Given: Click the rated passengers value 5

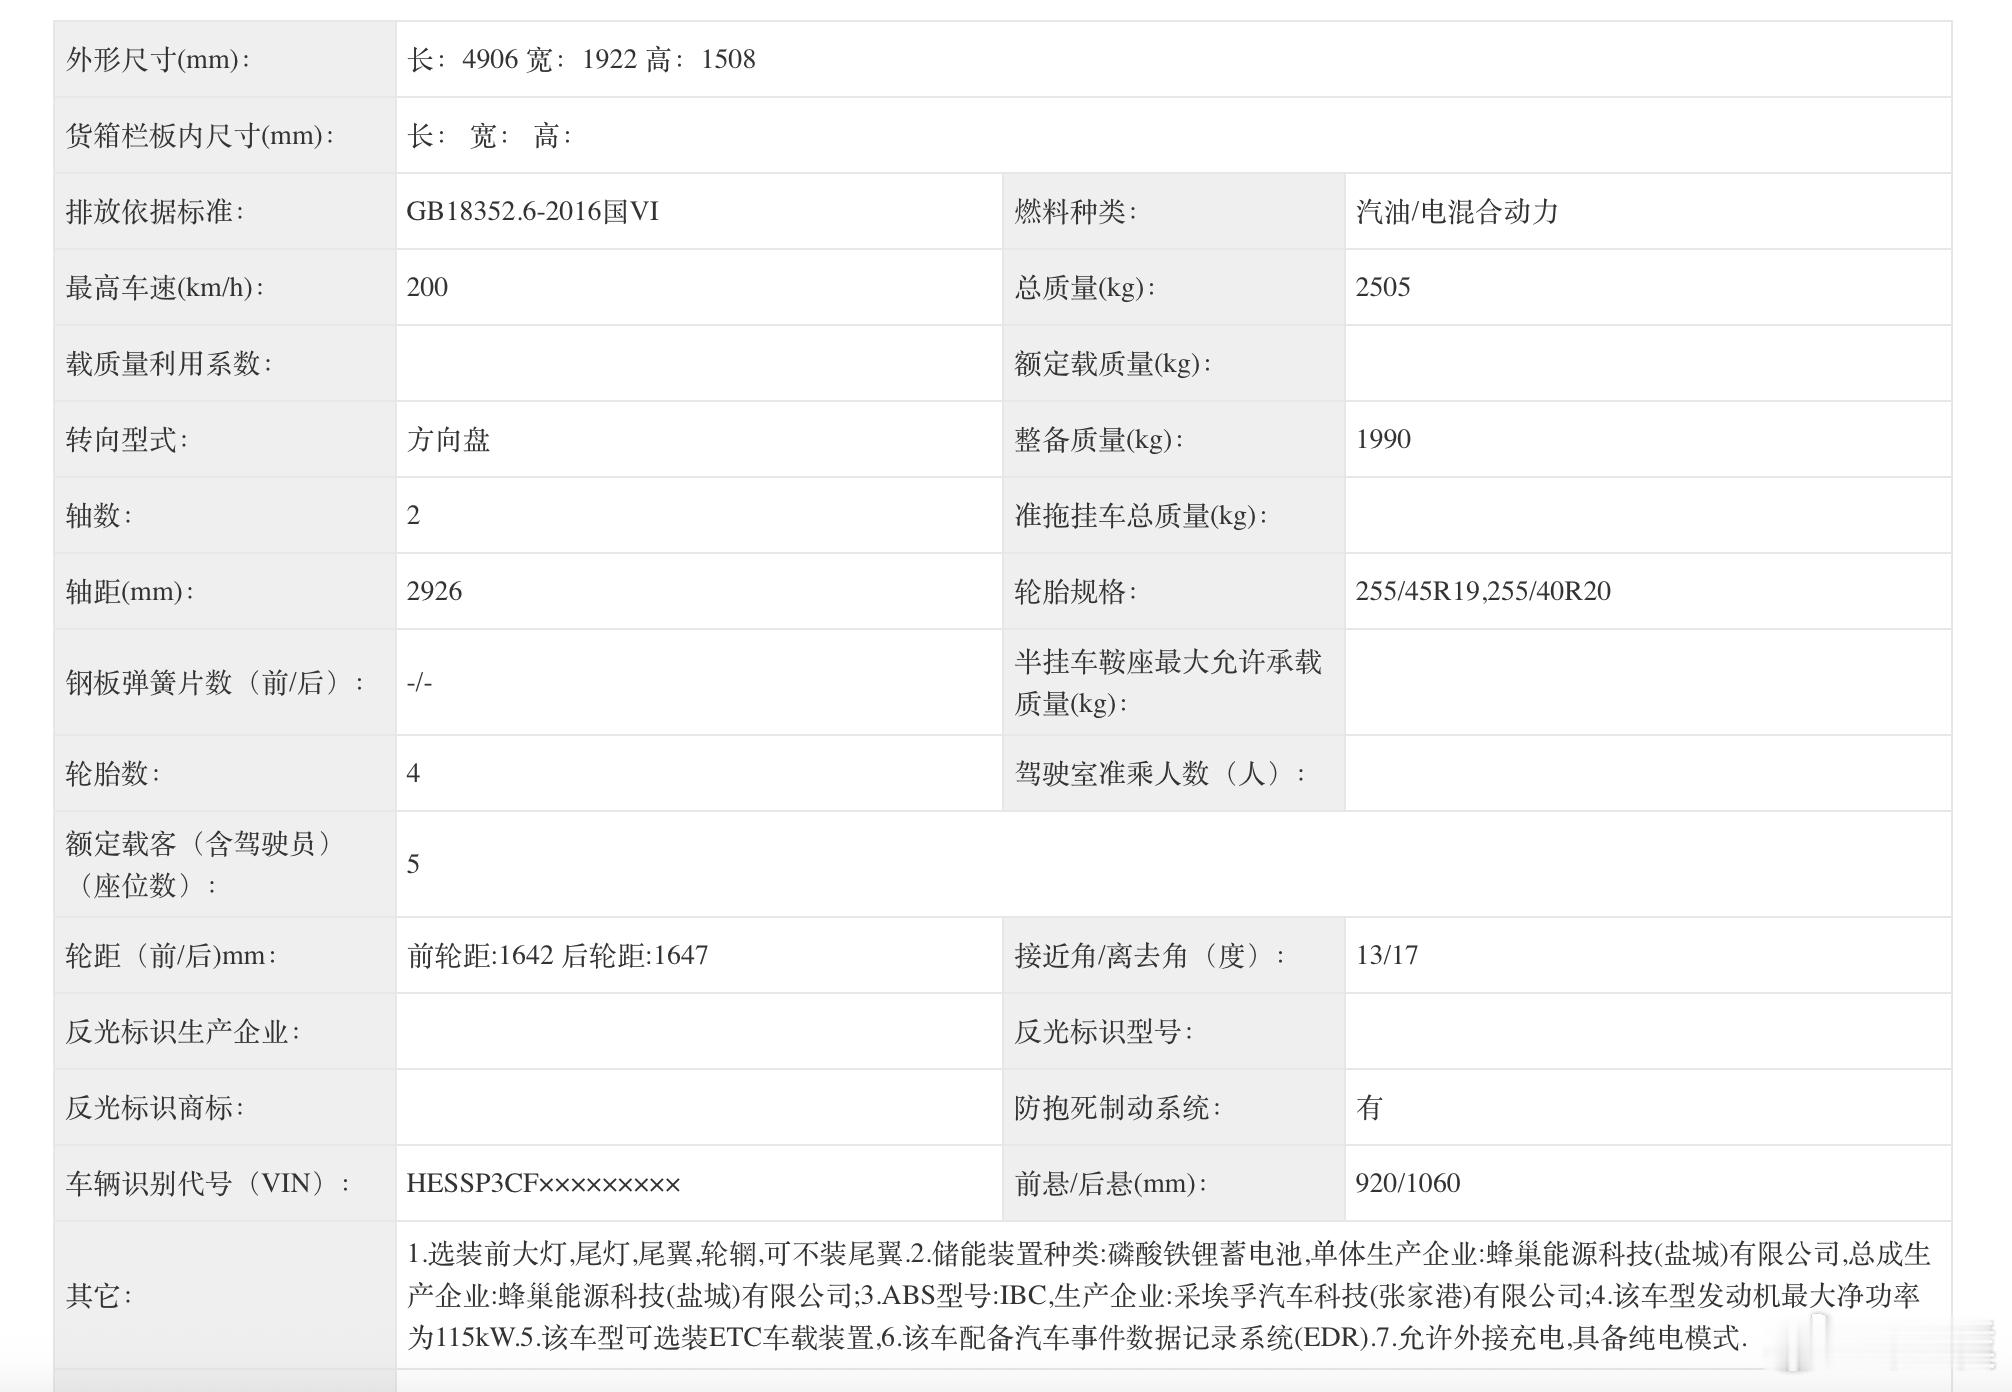Looking at the screenshot, I should [x=413, y=865].
